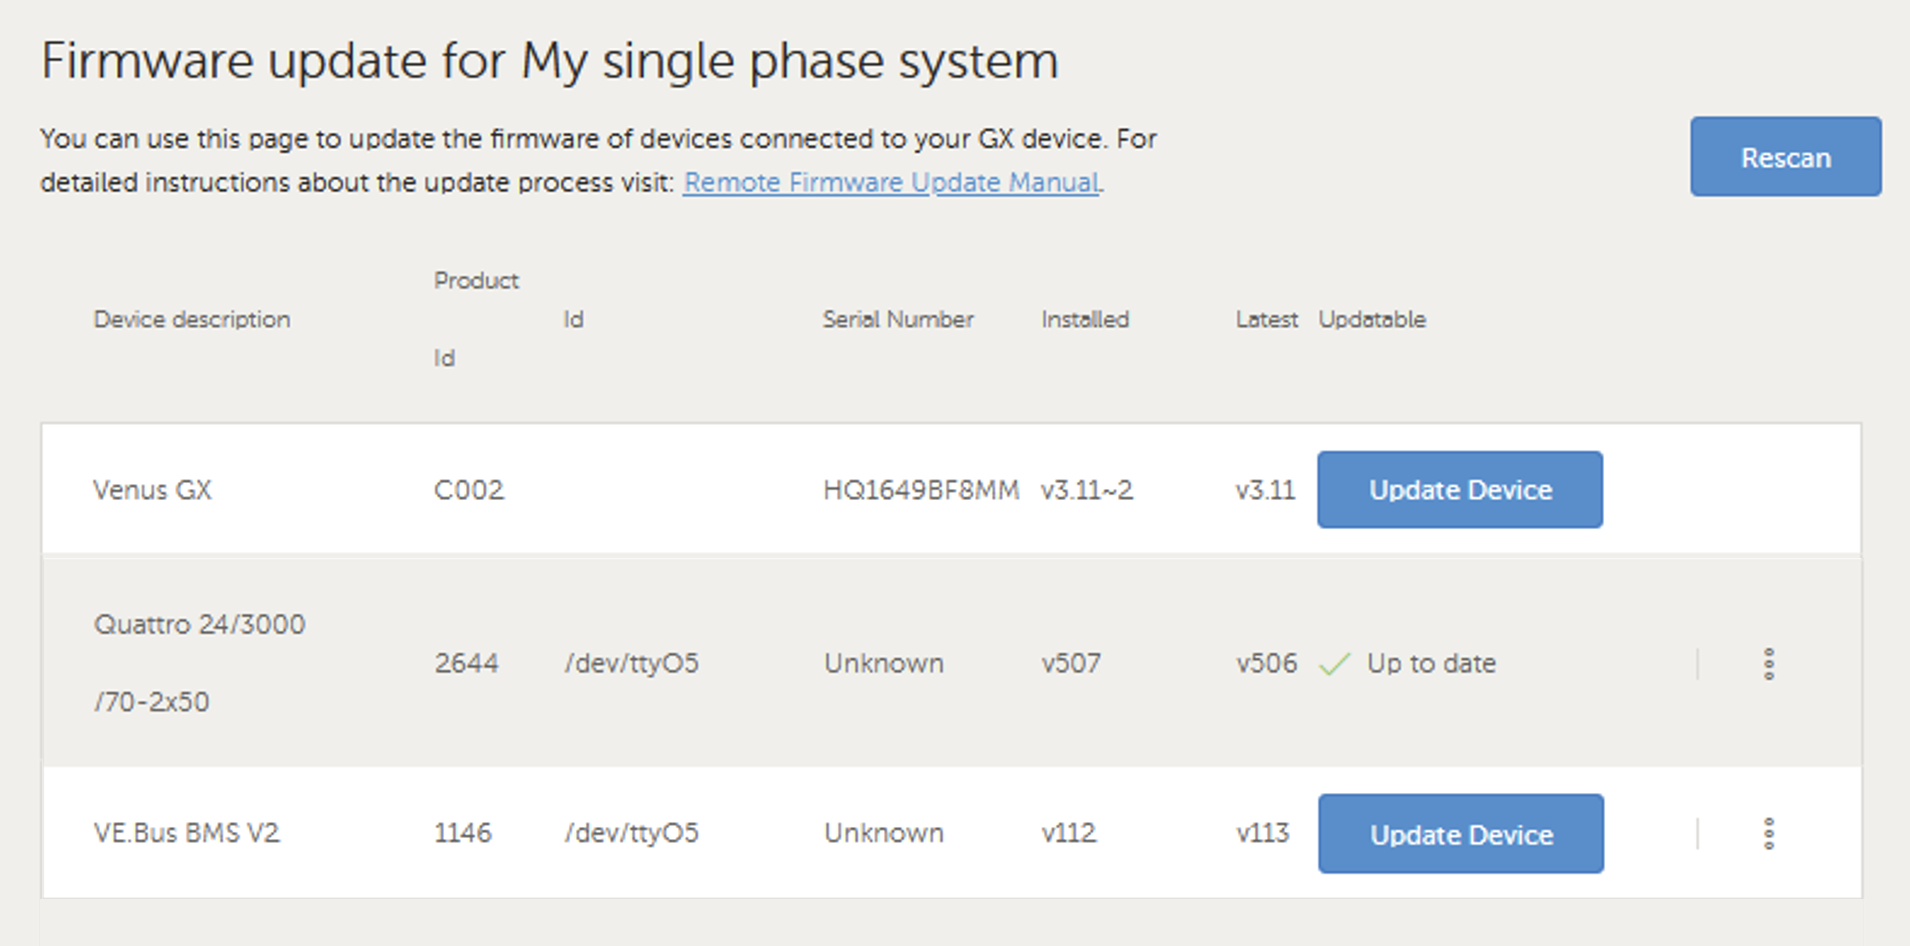1910x946 pixels.
Task: Click the Id column header
Action: tap(573, 319)
